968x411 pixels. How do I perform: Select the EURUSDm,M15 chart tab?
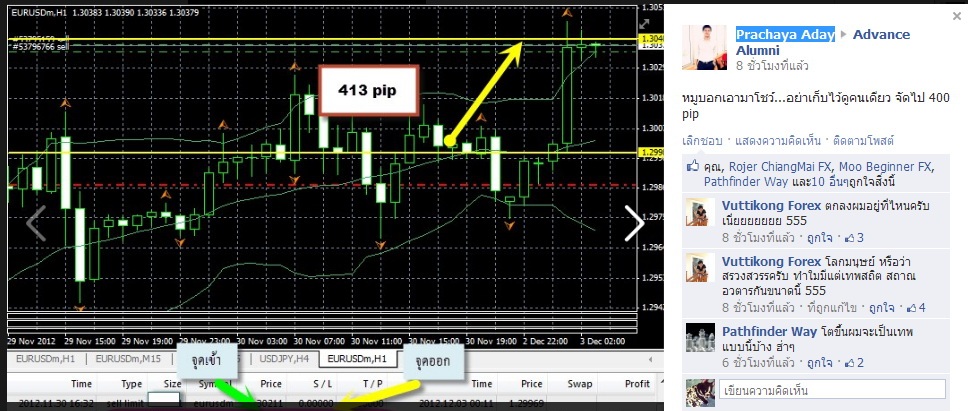pyautogui.click(x=128, y=358)
